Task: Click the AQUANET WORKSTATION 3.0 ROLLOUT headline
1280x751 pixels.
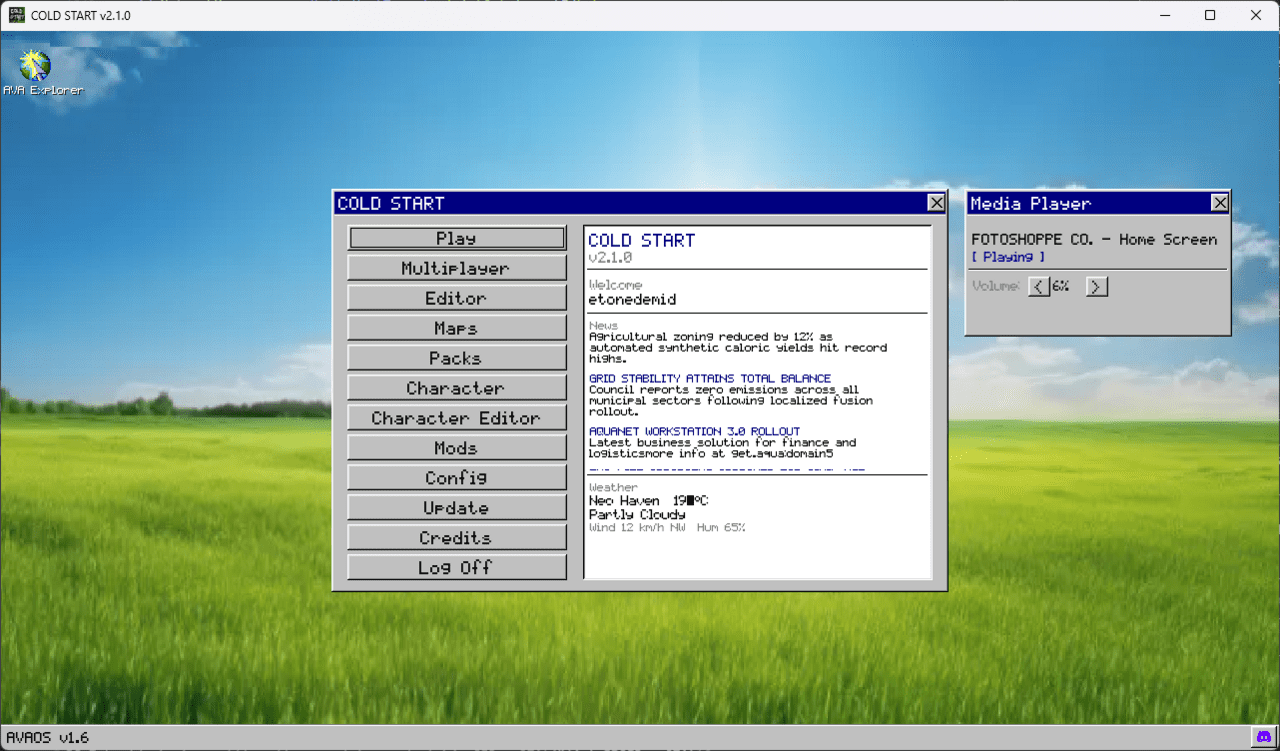Action: click(x=694, y=431)
